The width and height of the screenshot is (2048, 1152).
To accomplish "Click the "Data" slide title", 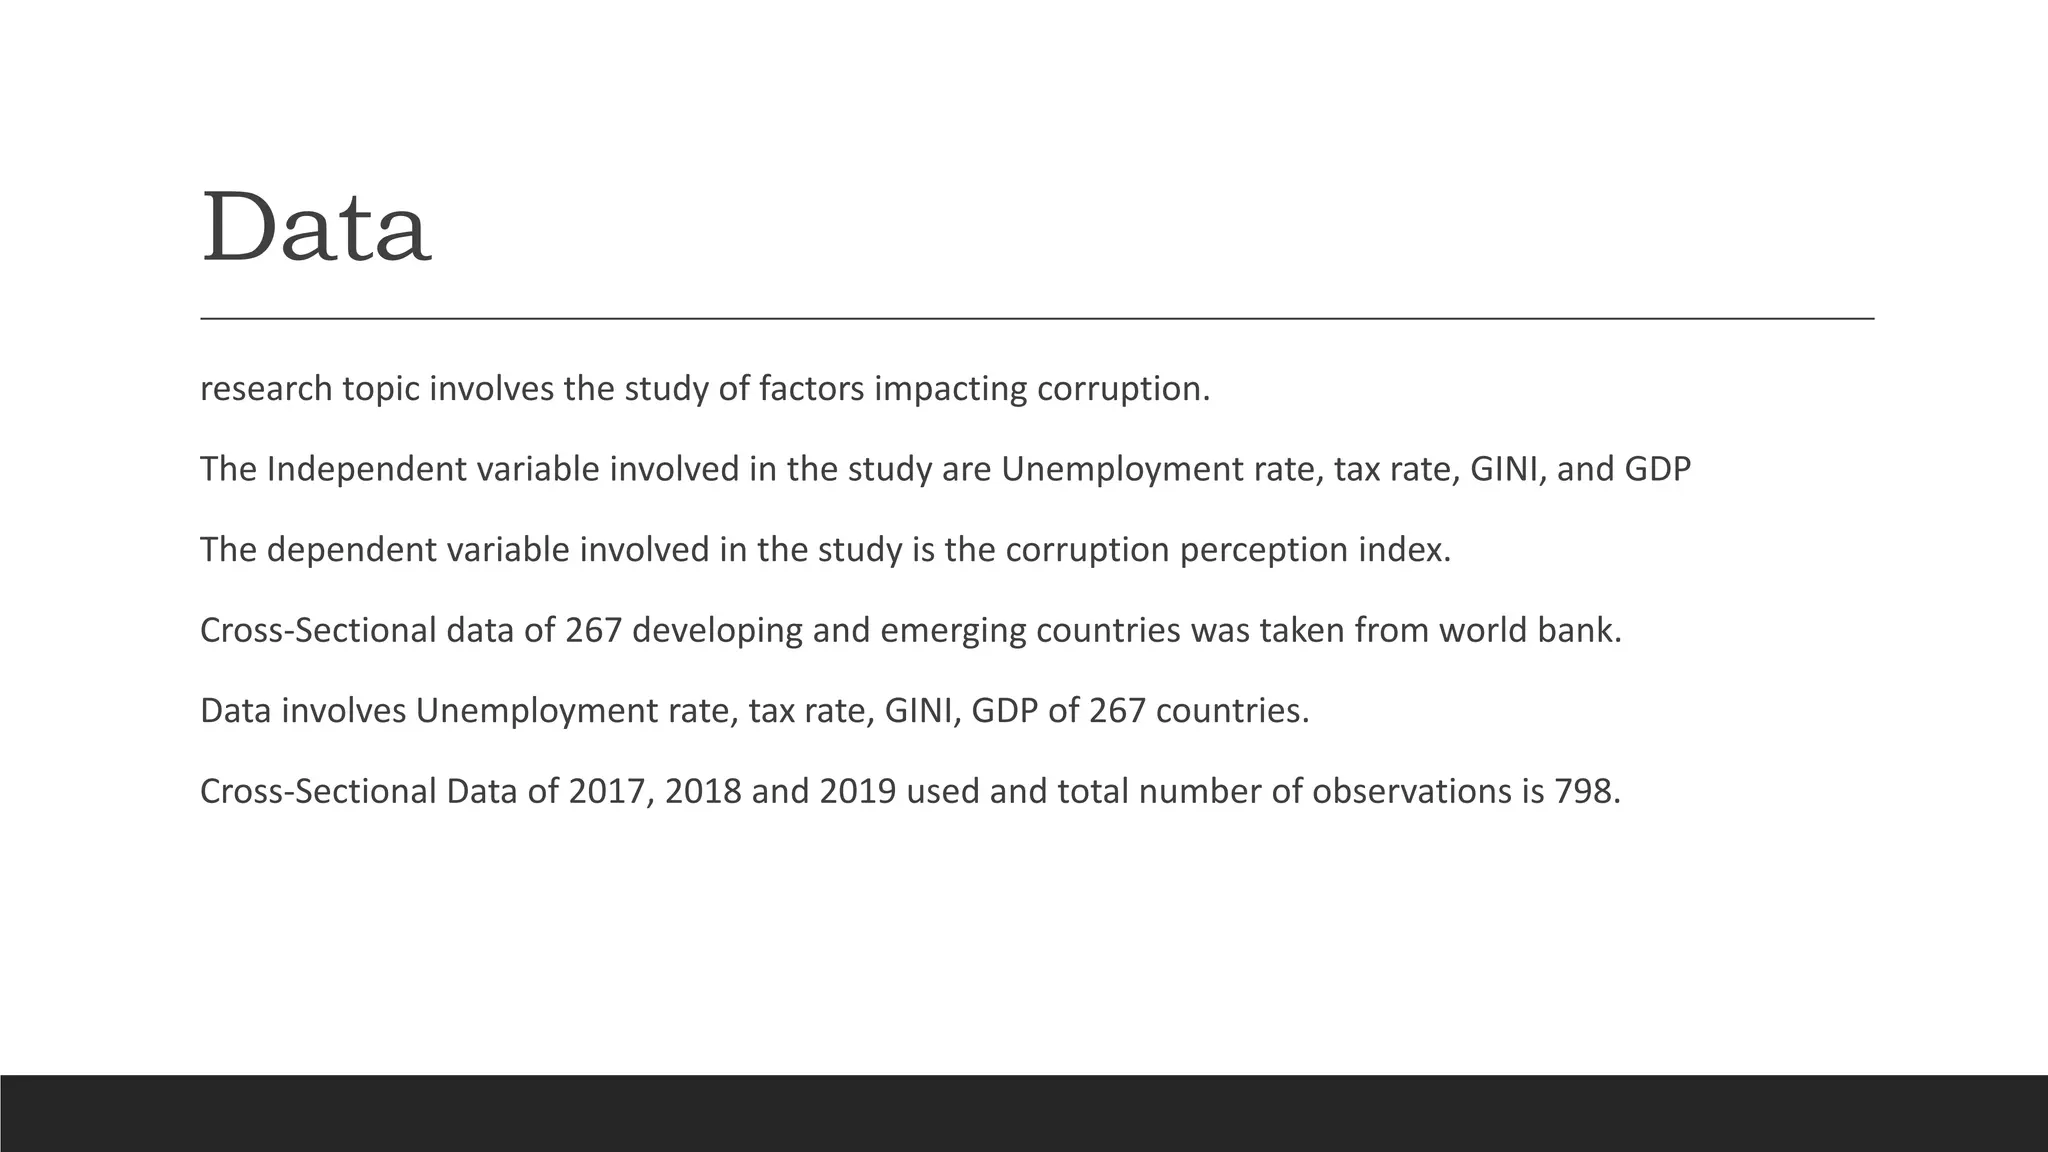I will coord(316,228).
